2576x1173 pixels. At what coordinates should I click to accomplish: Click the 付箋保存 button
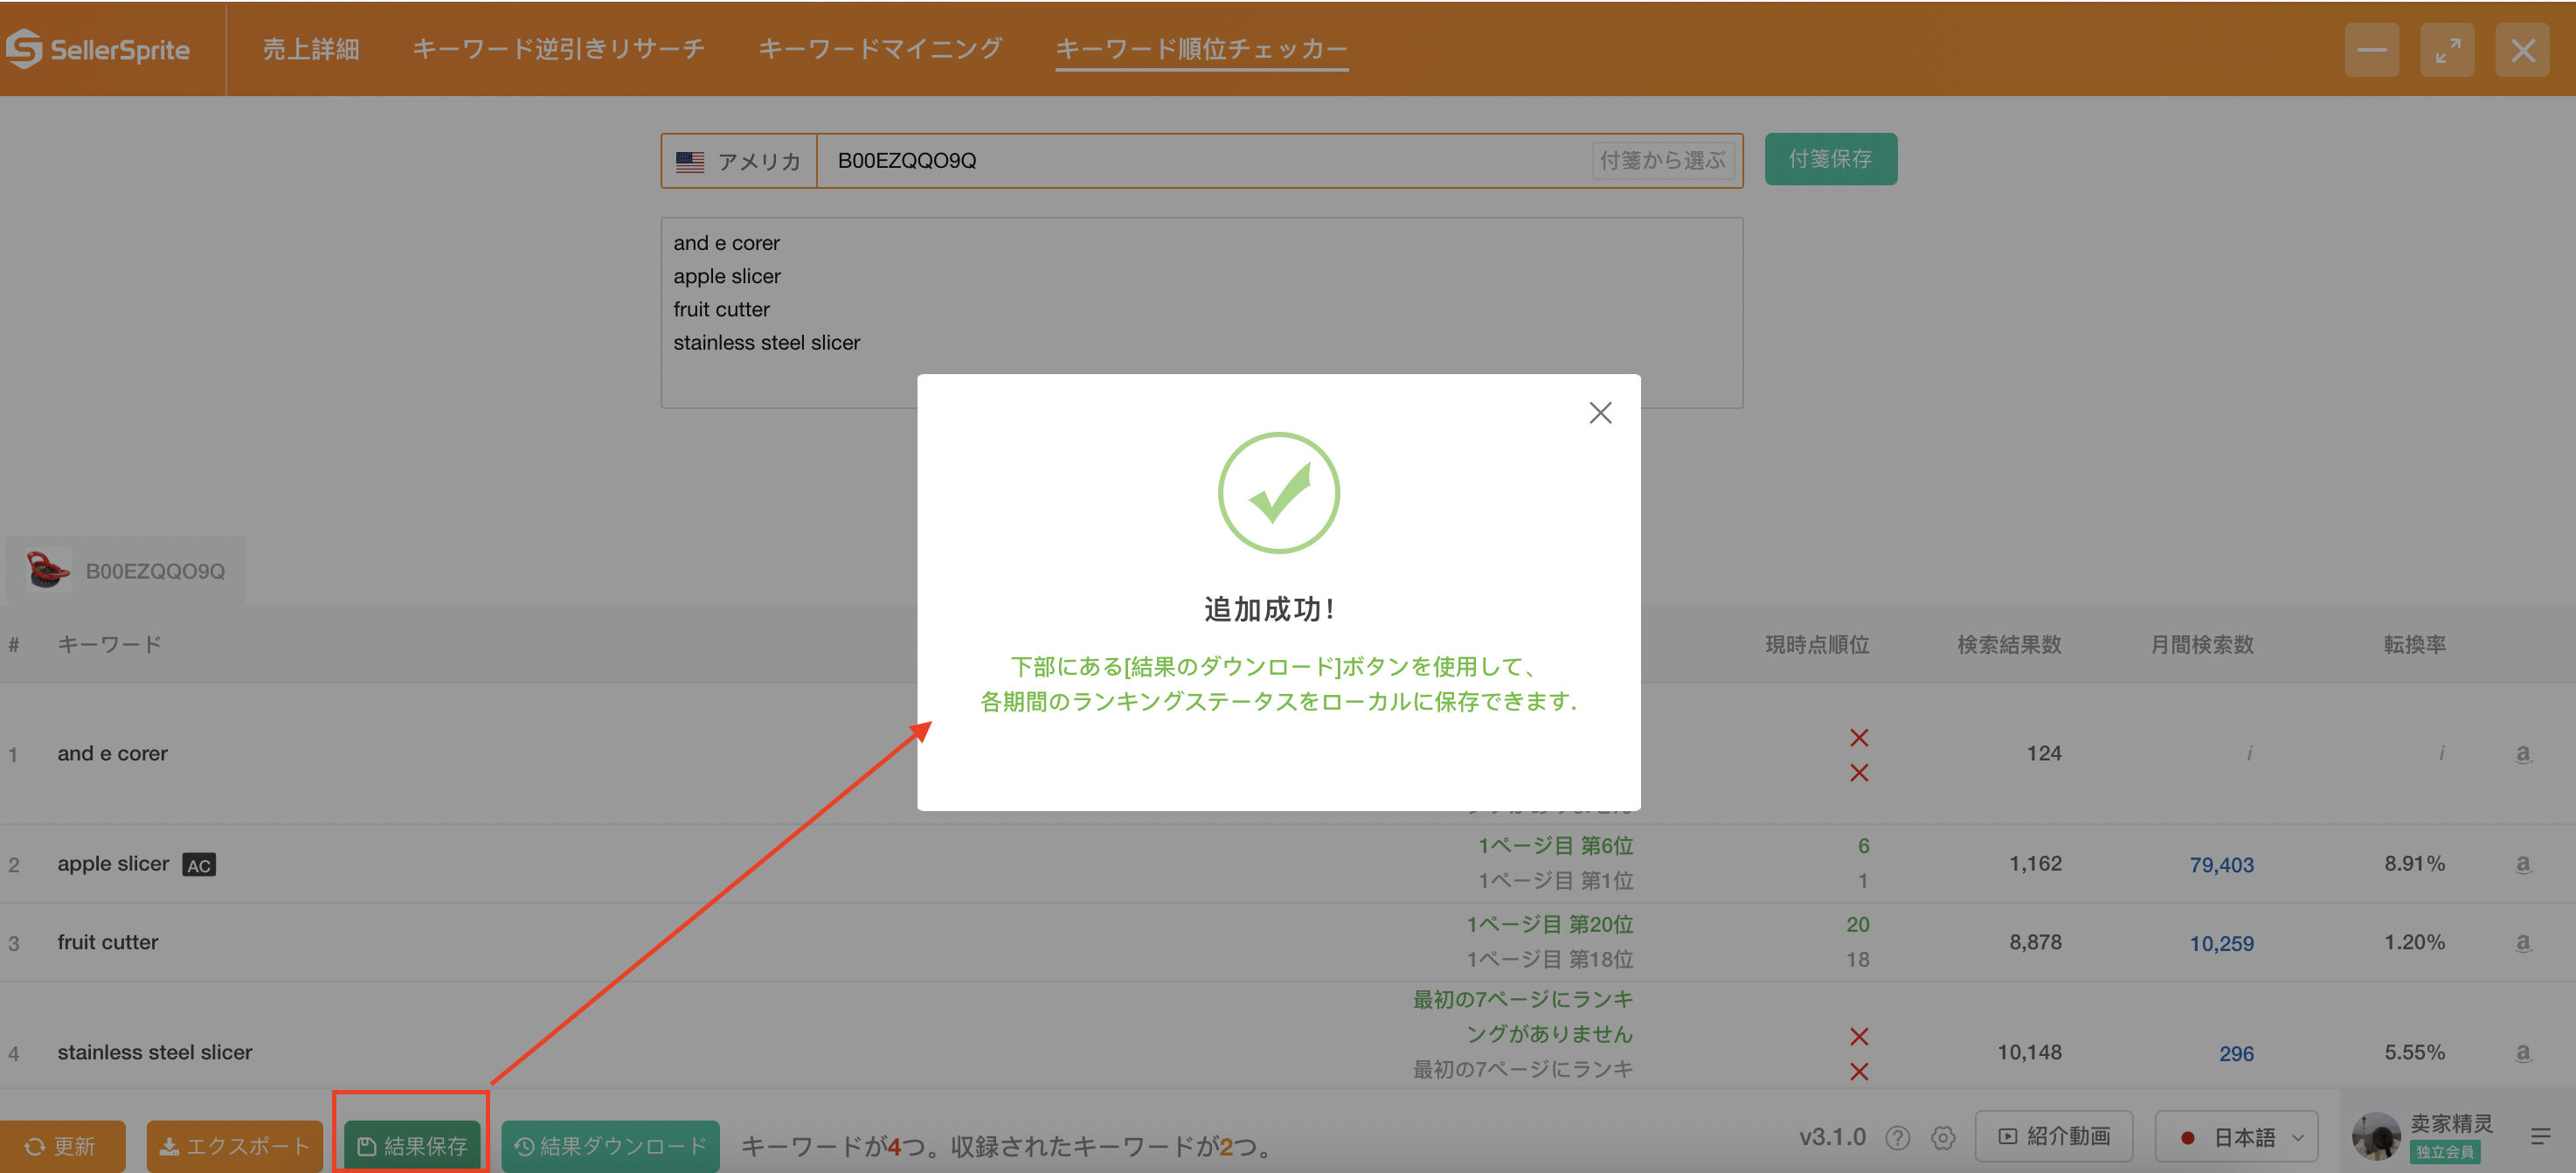(1830, 159)
